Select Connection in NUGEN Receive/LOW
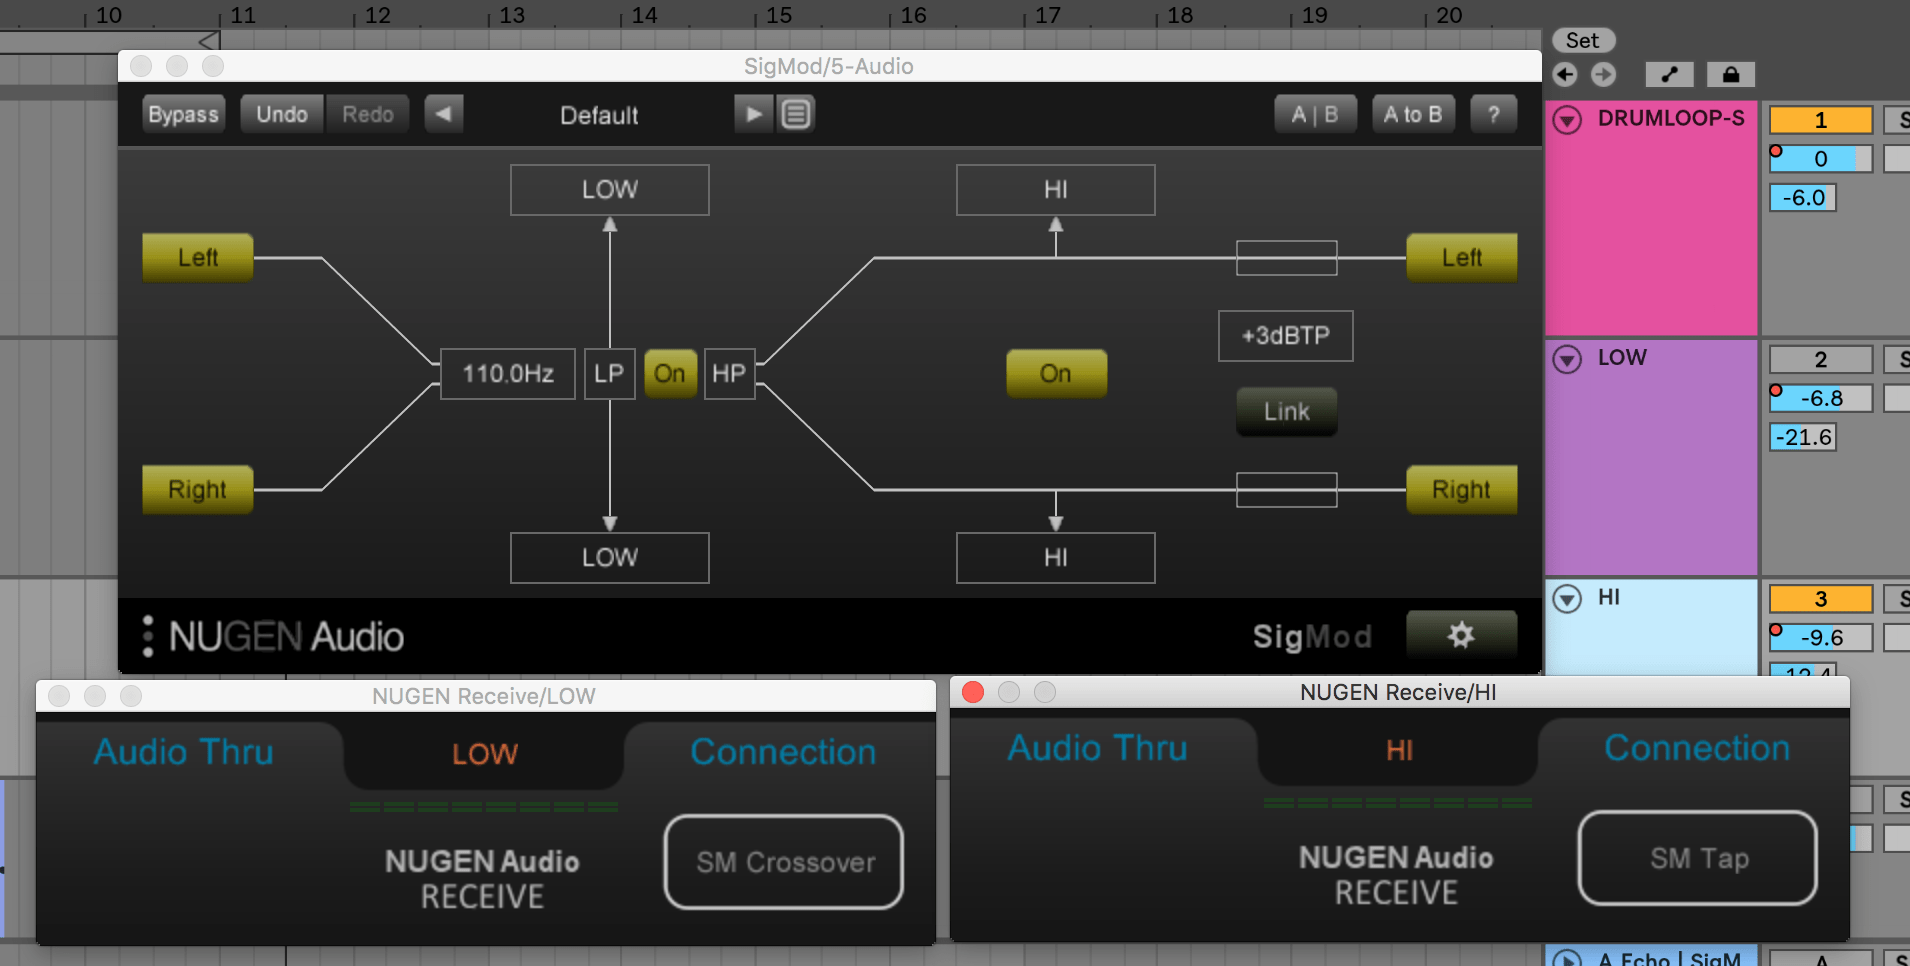1910x966 pixels. tap(783, 752)
